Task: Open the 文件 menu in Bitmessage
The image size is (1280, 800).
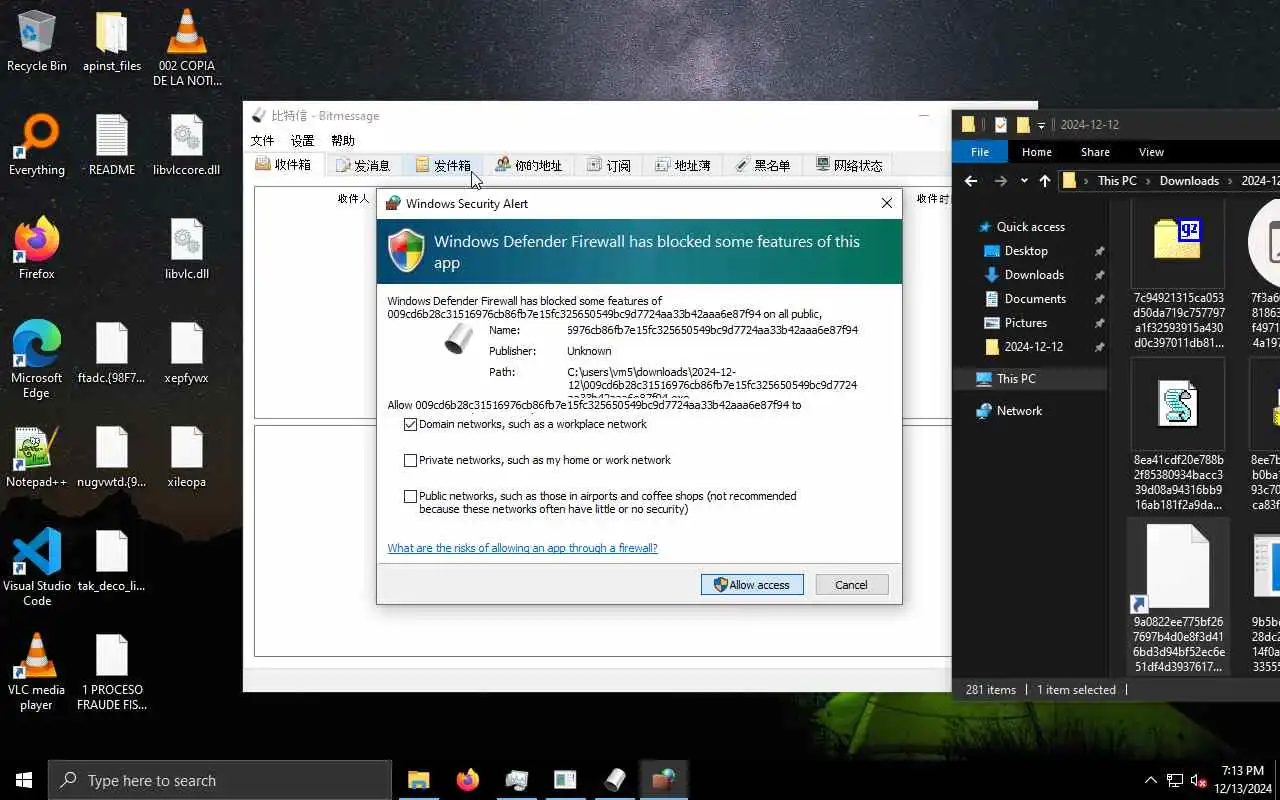Action: coord(262,141)
